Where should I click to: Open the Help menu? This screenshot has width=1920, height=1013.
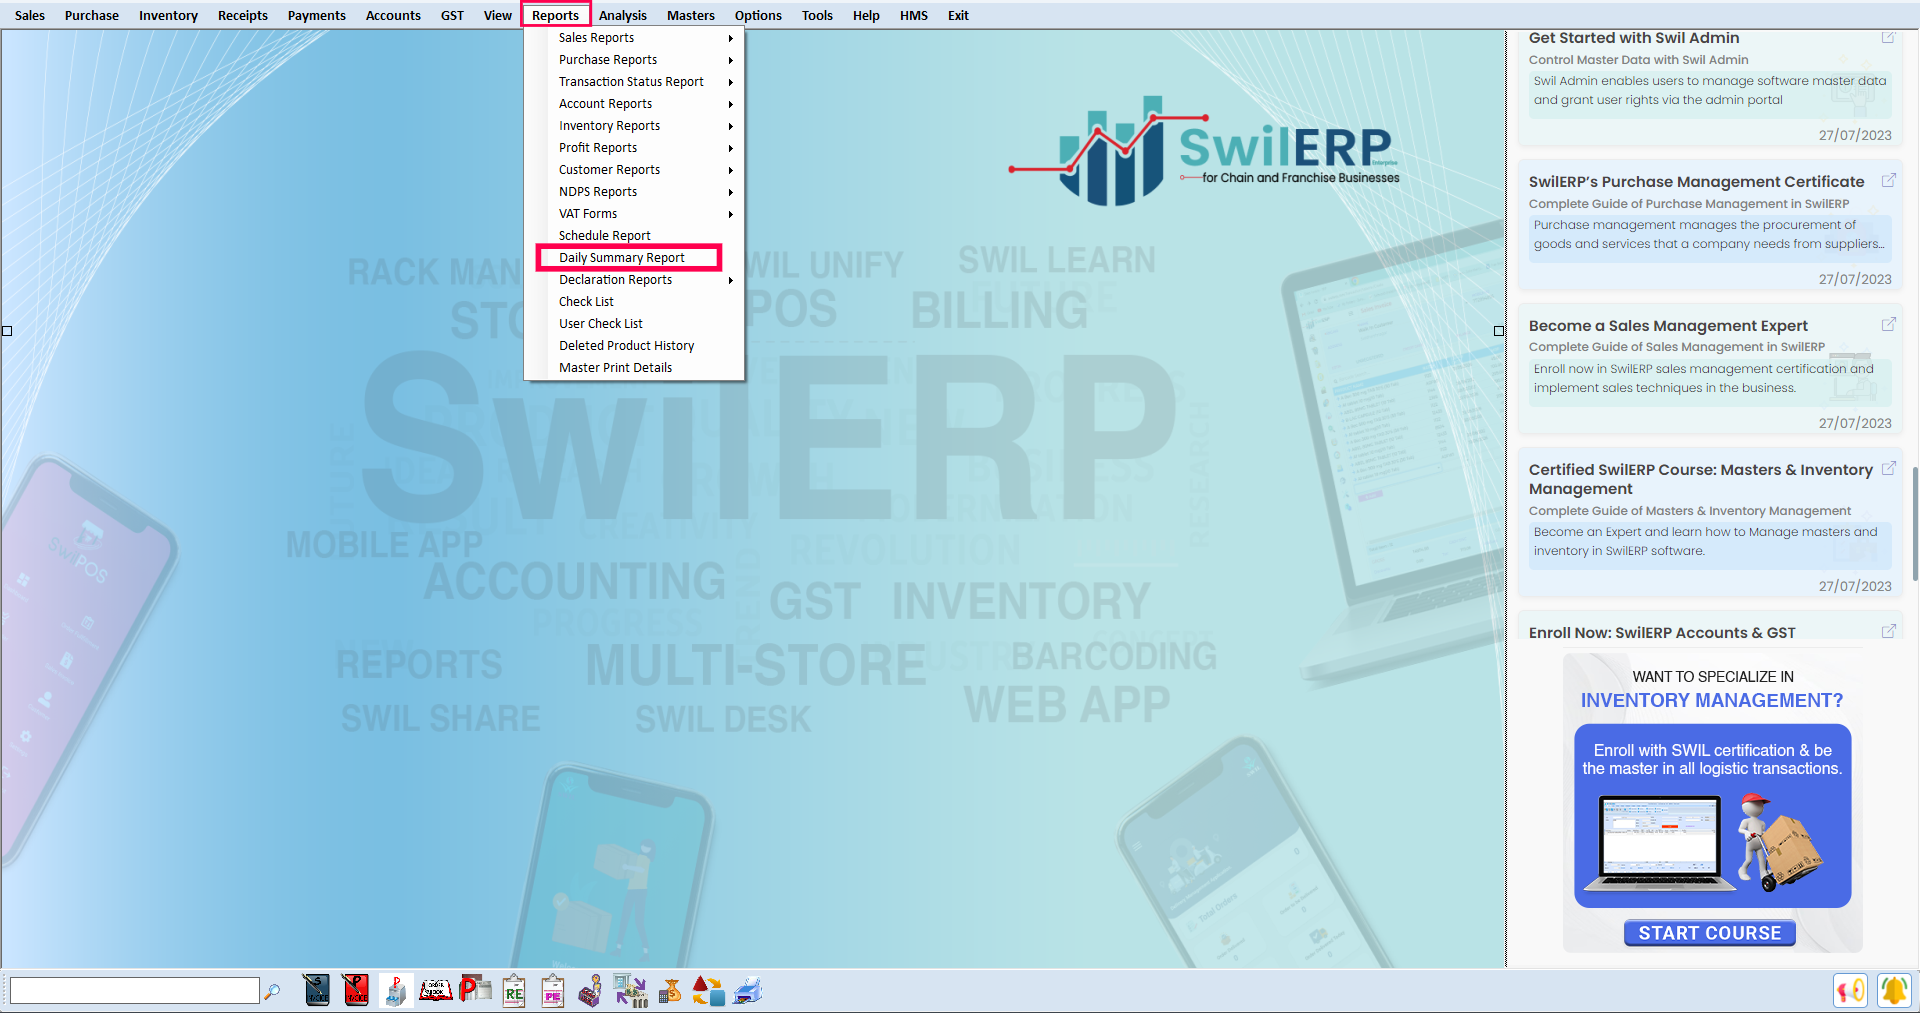pyautogui.click(x=866, y=15)
